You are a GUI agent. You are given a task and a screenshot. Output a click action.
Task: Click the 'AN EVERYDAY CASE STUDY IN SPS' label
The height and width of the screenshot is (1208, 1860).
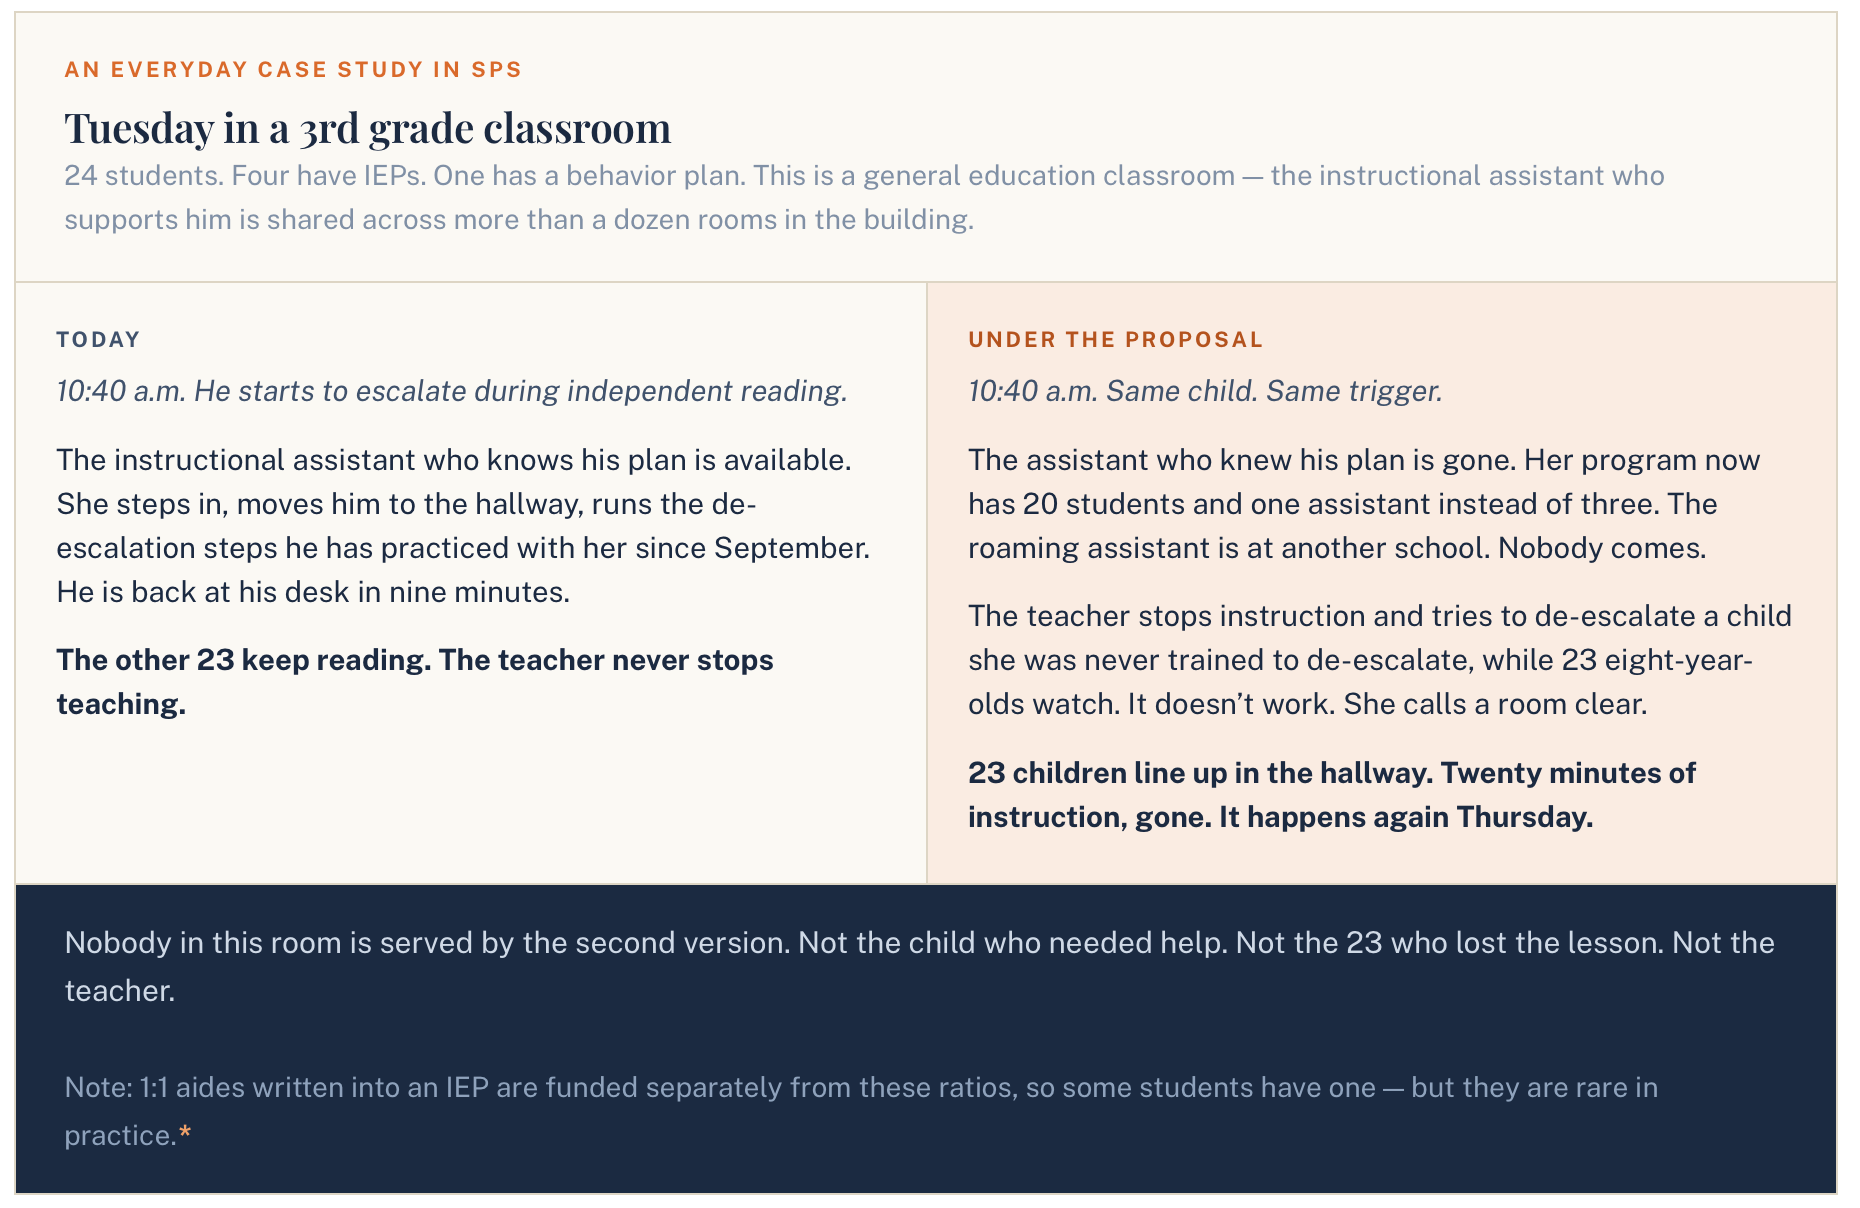pos(293,70)
